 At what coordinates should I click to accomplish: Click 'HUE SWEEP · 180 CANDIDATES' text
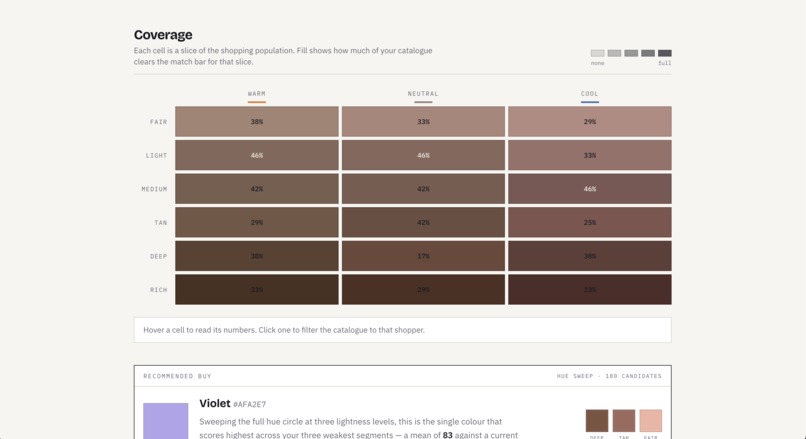tap(609, 376)
